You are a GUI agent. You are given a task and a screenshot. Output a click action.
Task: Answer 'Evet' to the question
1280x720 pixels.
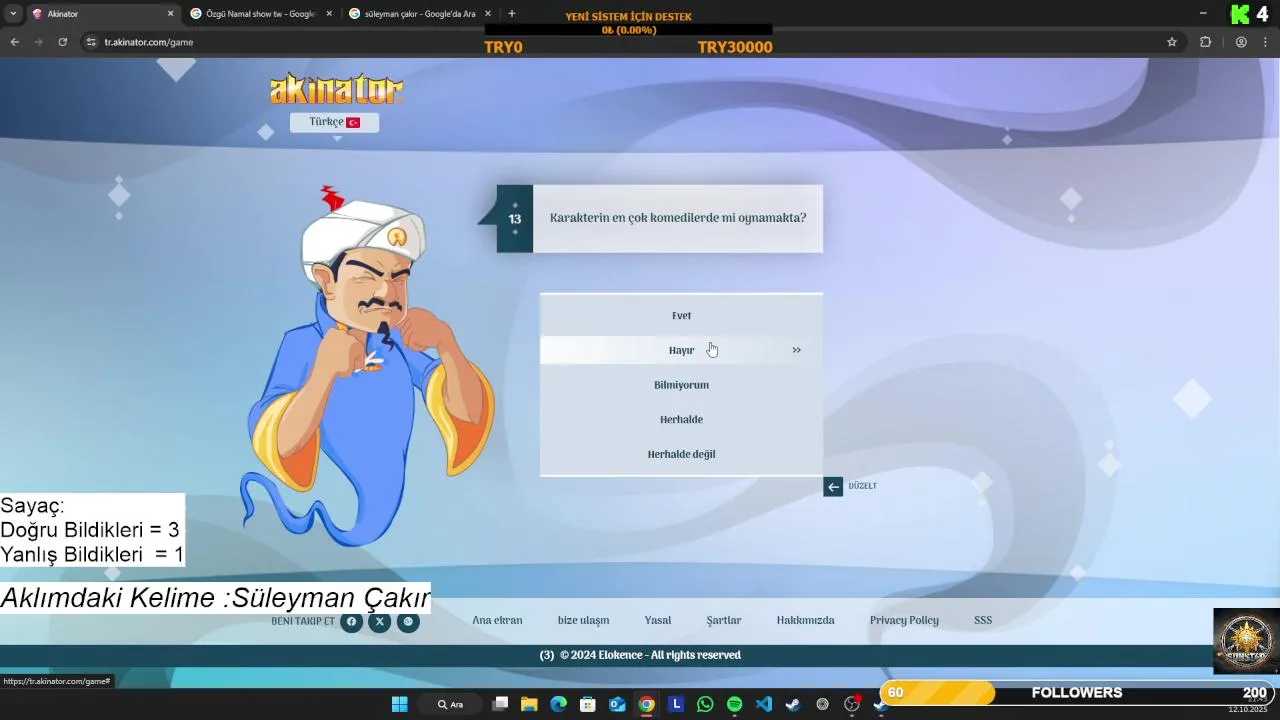tap(681, 316)
